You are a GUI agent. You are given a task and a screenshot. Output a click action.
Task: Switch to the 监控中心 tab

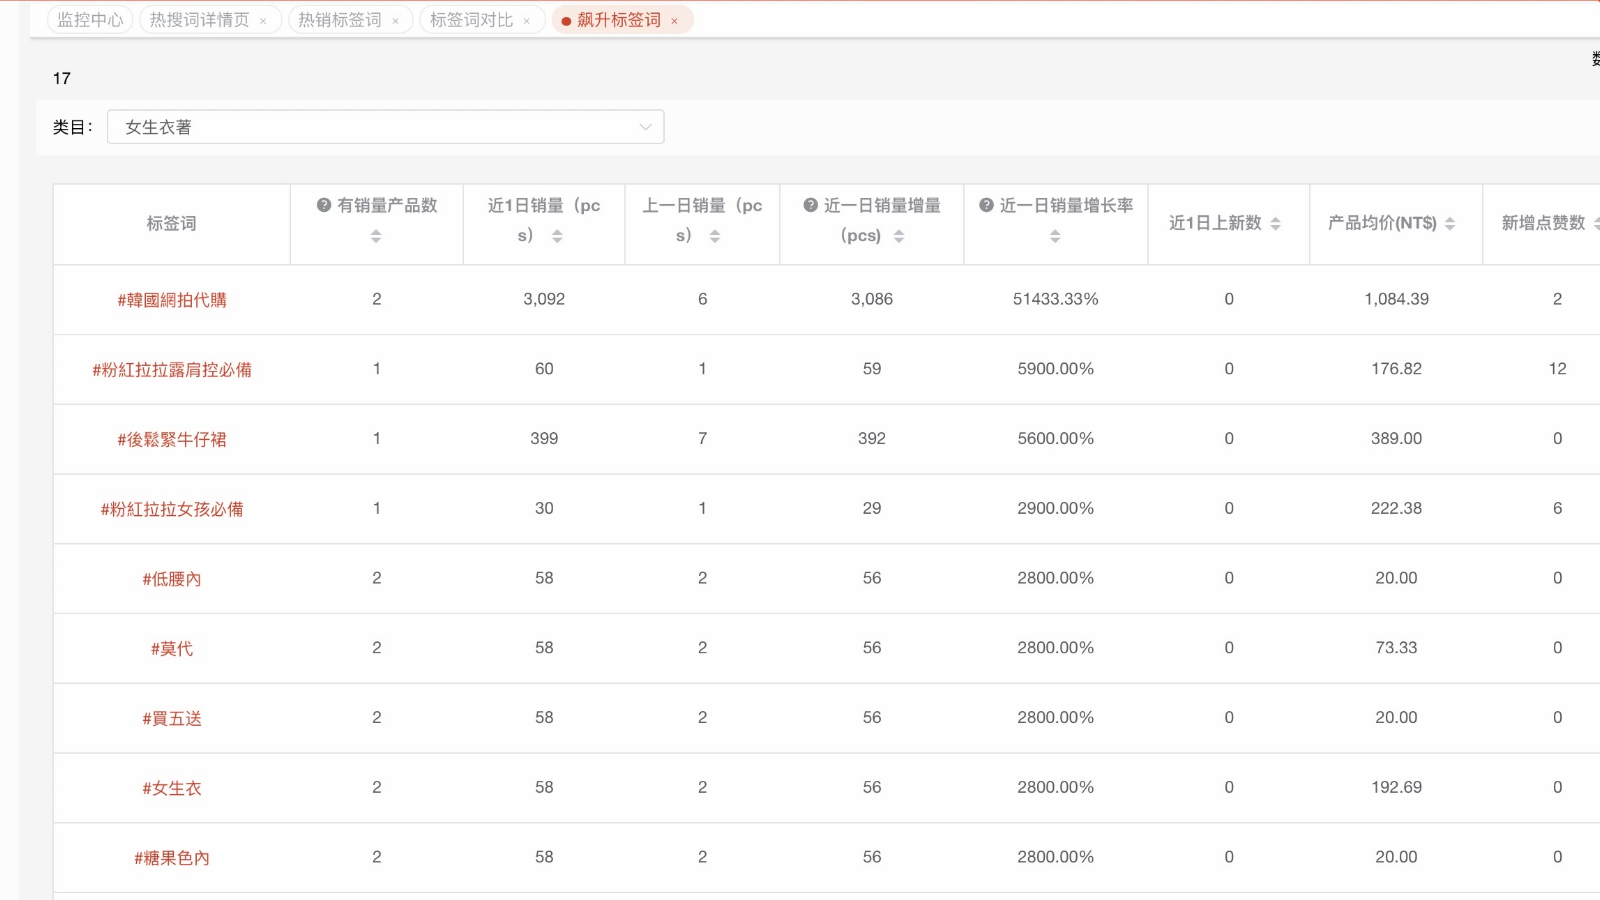pyautogui.click(x=90, y=20)
